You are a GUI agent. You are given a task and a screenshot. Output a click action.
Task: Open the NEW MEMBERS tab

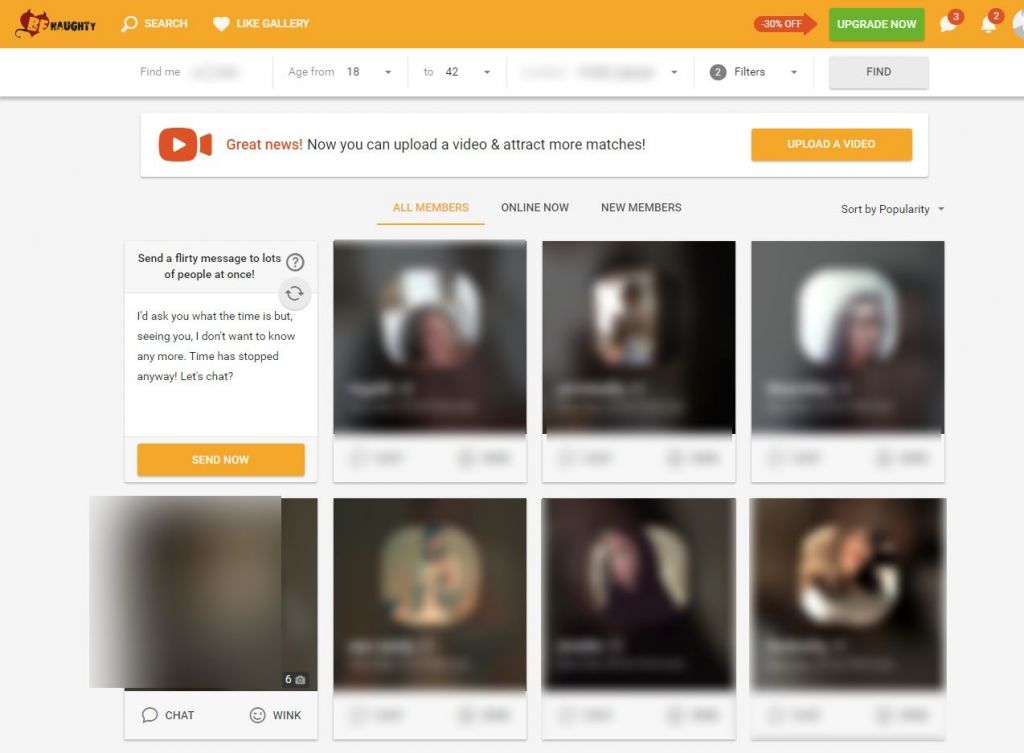[641, 207]
